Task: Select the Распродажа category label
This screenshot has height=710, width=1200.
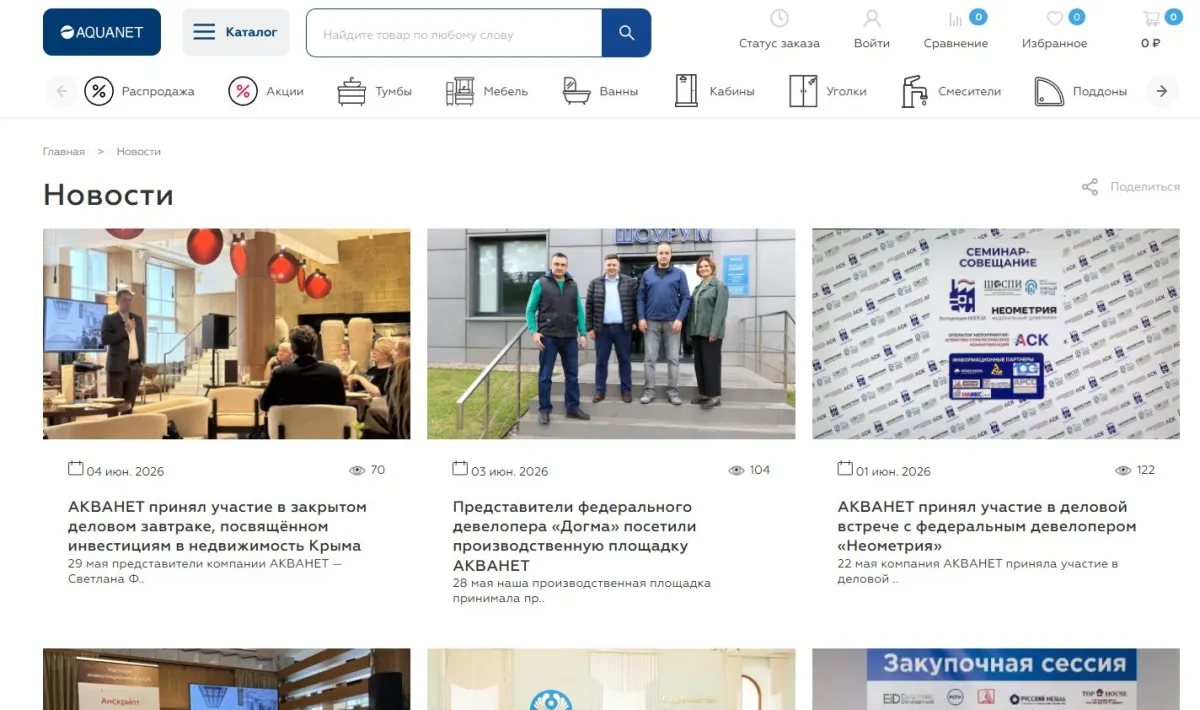Action: (x=158, y=91)
